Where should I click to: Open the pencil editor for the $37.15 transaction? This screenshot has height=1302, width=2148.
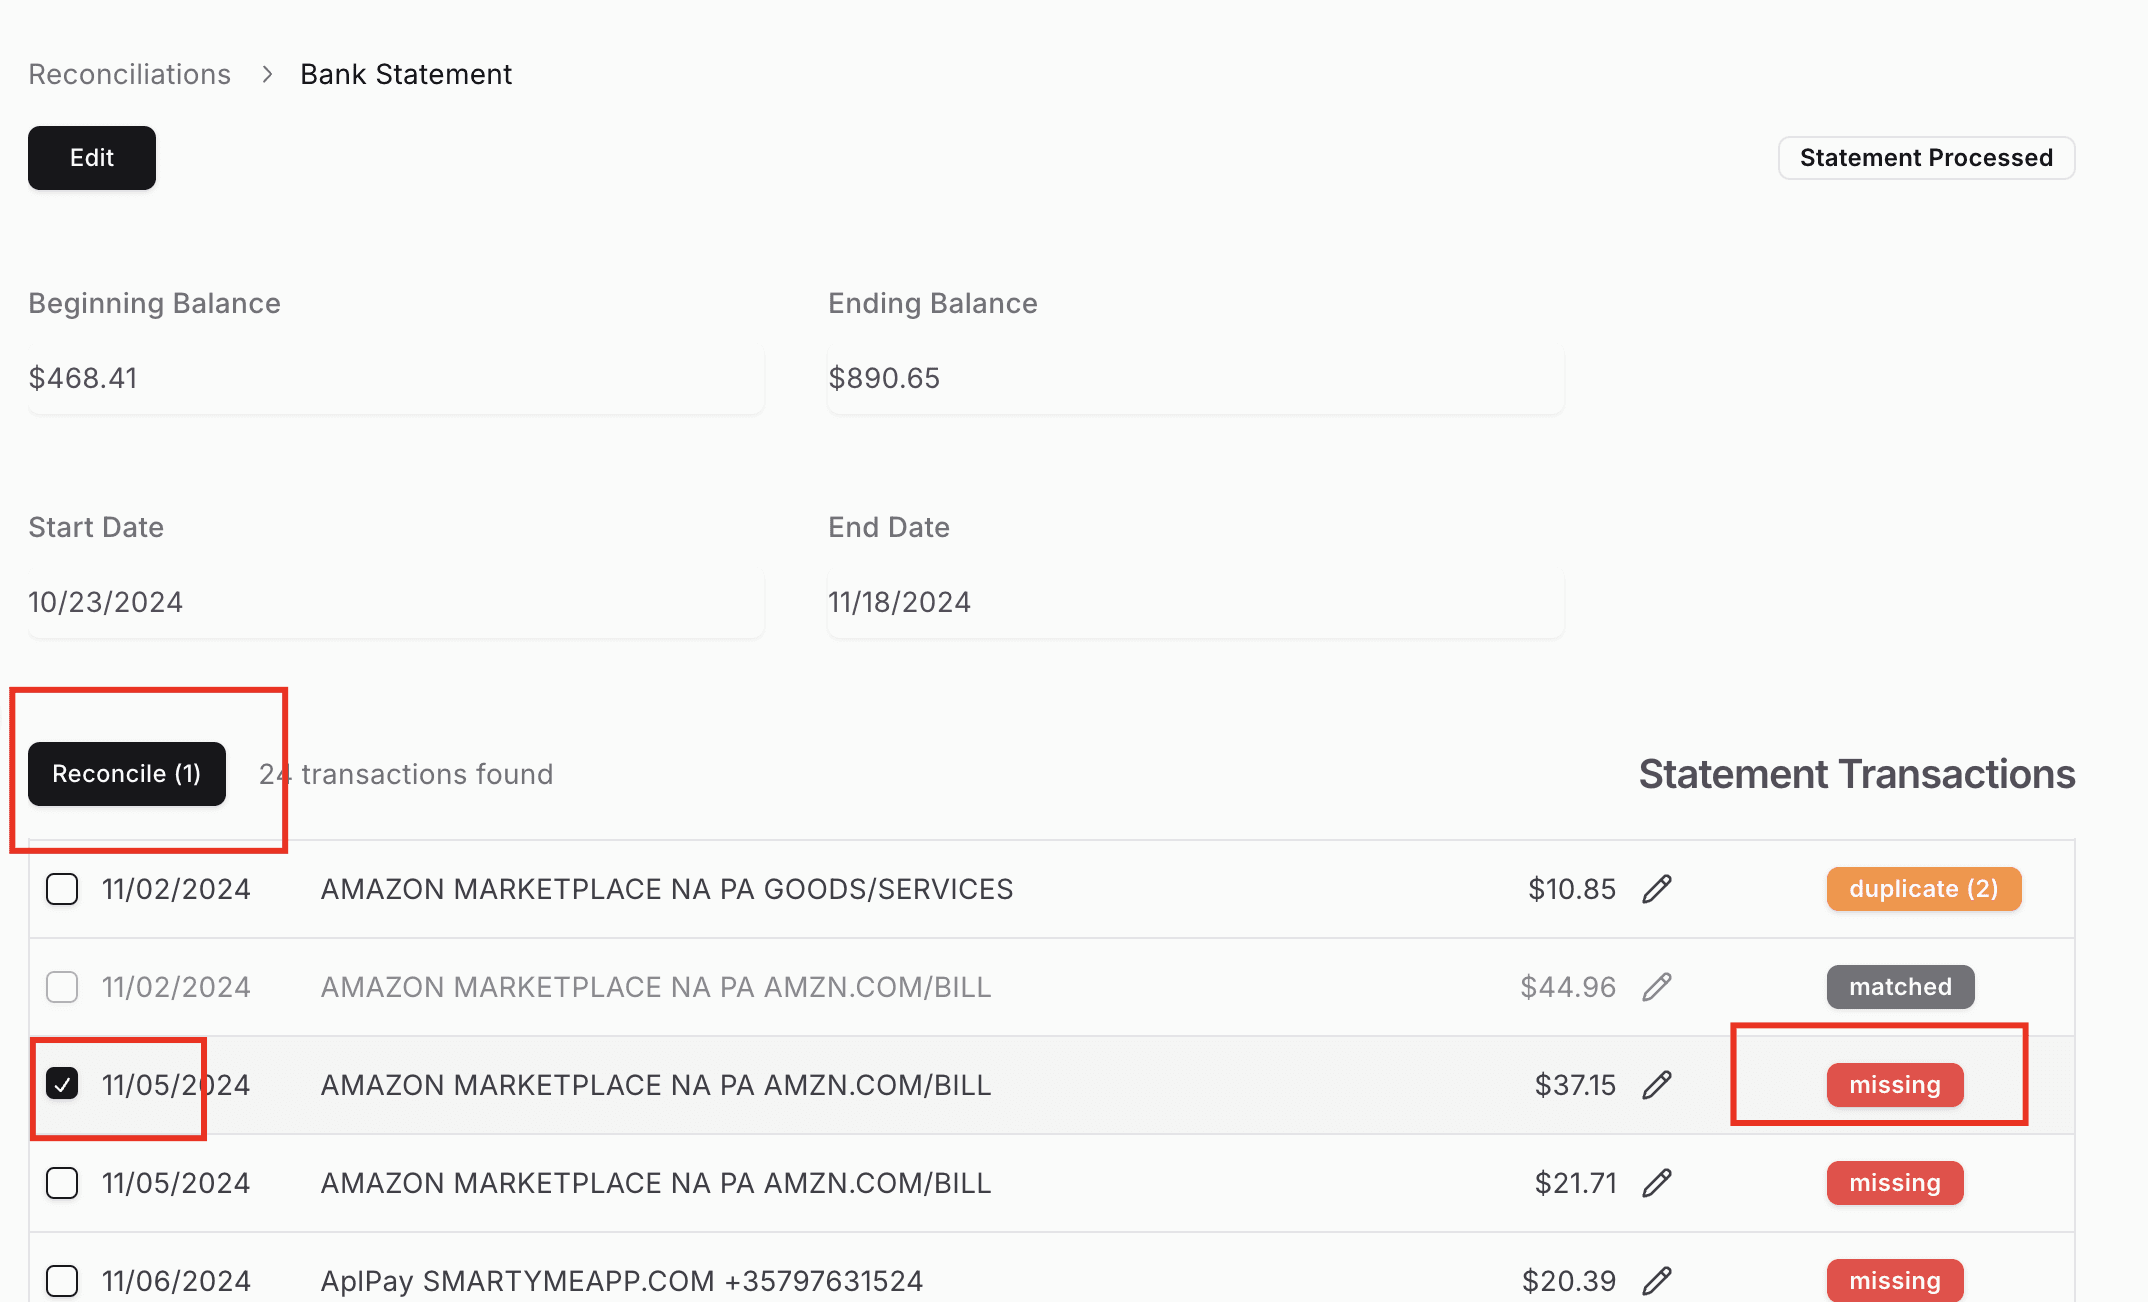click(x=1658, y=1085)
